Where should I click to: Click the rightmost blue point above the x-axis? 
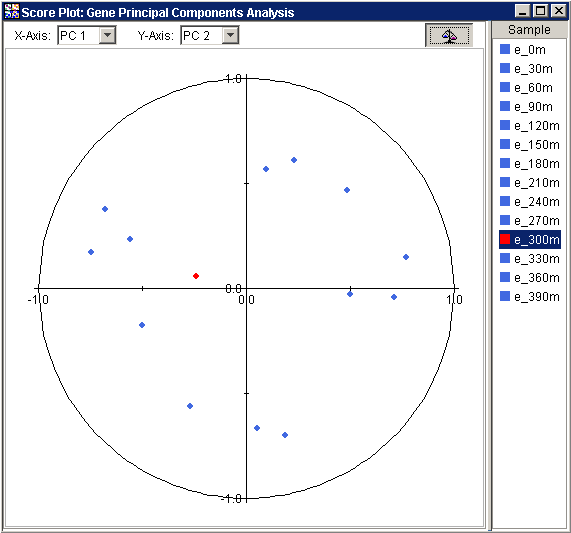pyautogui.click(x=406, y=257)
